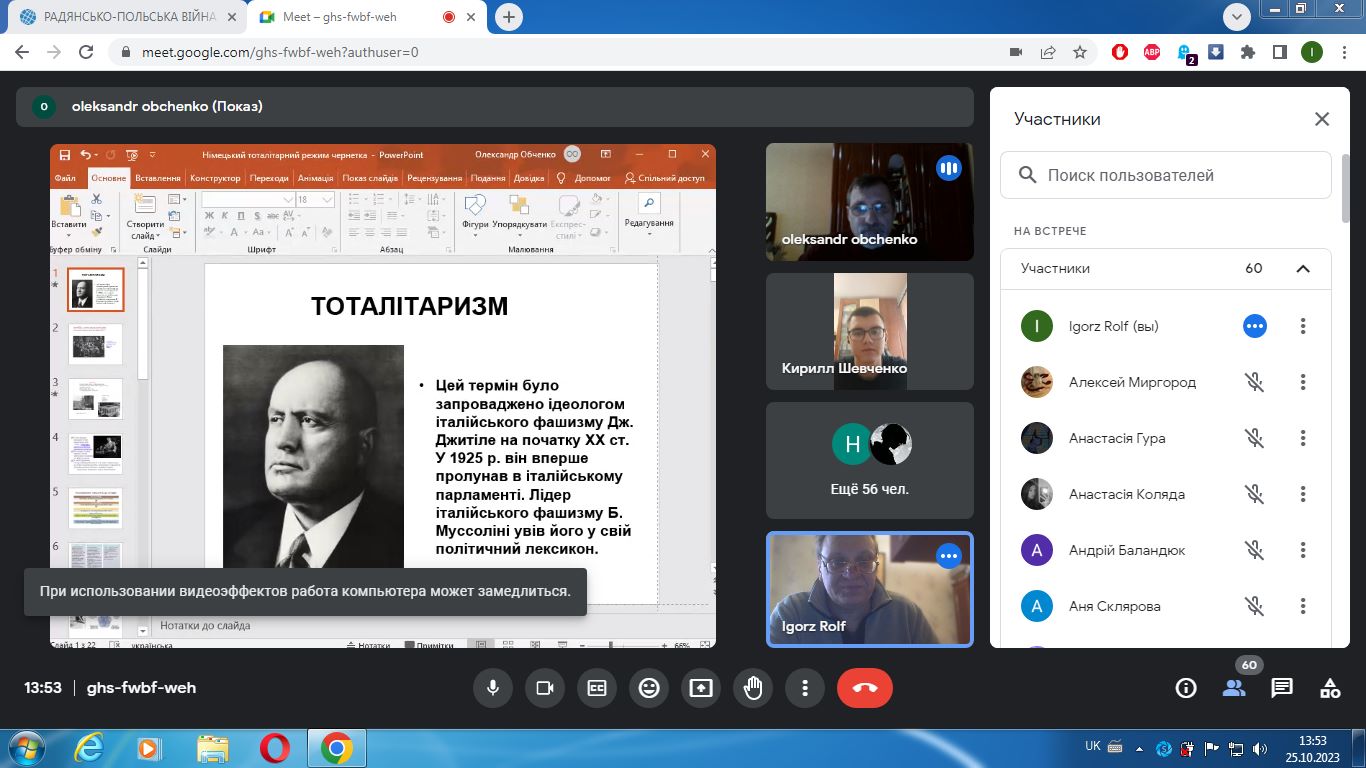Click Igorz Rolf (вы) participant row
Viewport: 1366px width, 768px height.
[1166, 326]
